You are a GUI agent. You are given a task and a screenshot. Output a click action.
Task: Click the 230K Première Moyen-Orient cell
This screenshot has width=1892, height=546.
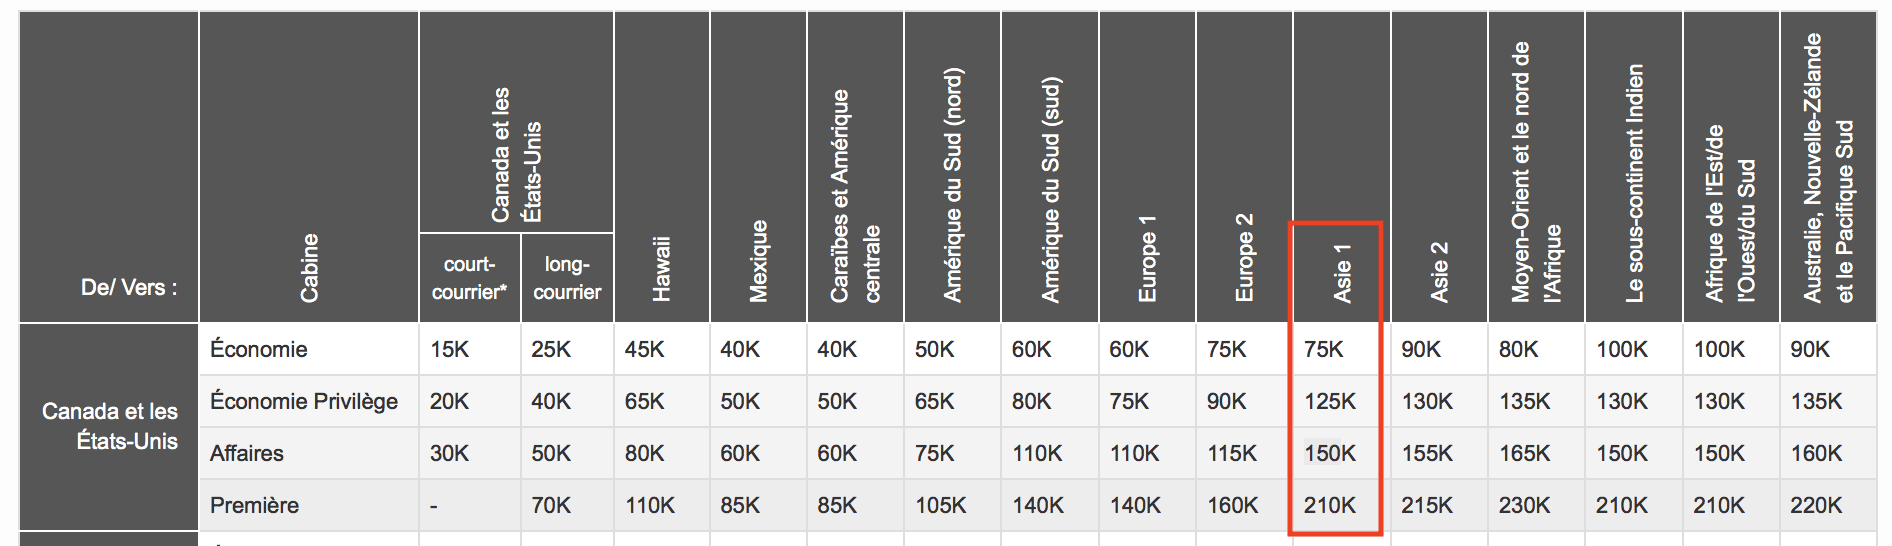click(1524, 505)
